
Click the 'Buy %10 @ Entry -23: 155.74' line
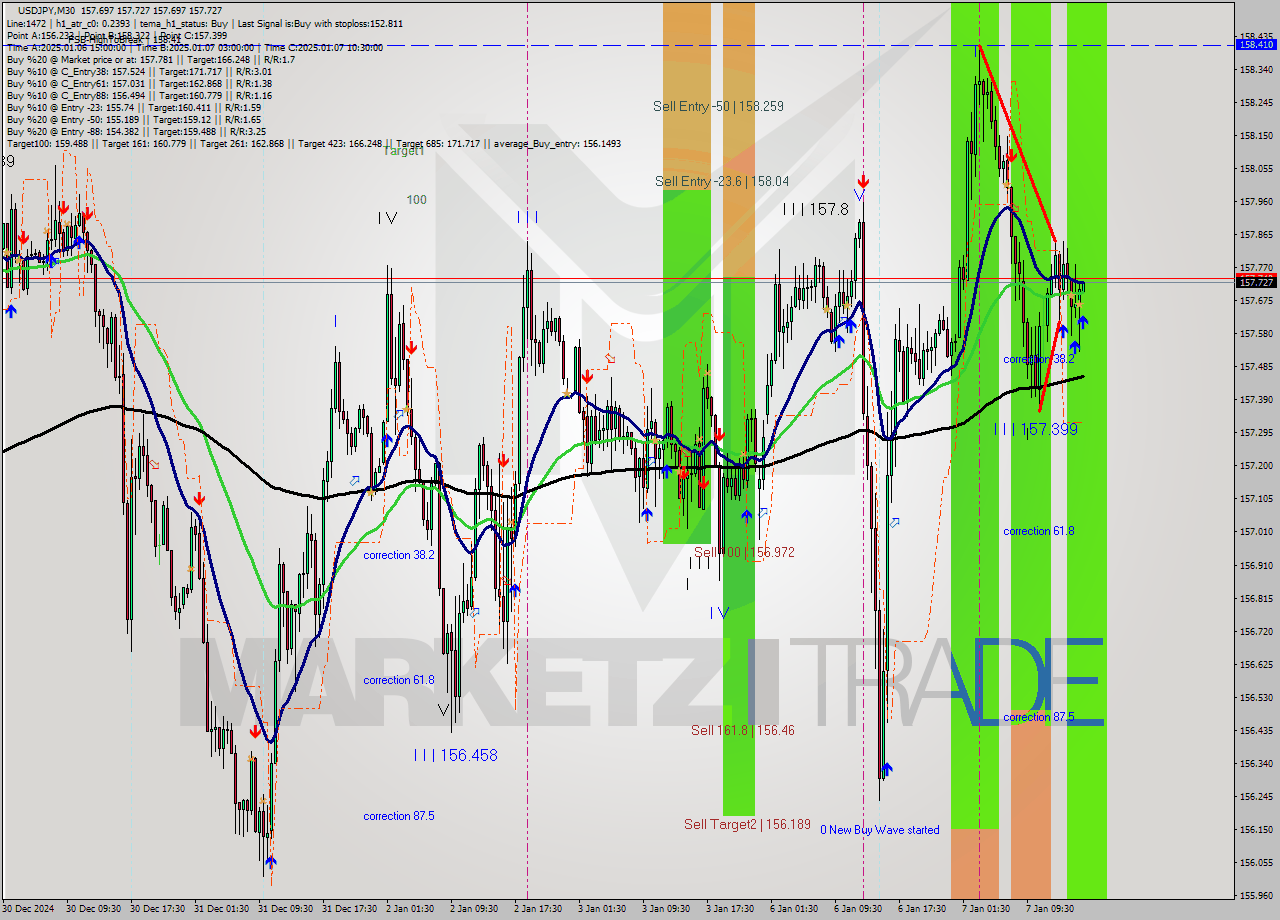[133, 108]
